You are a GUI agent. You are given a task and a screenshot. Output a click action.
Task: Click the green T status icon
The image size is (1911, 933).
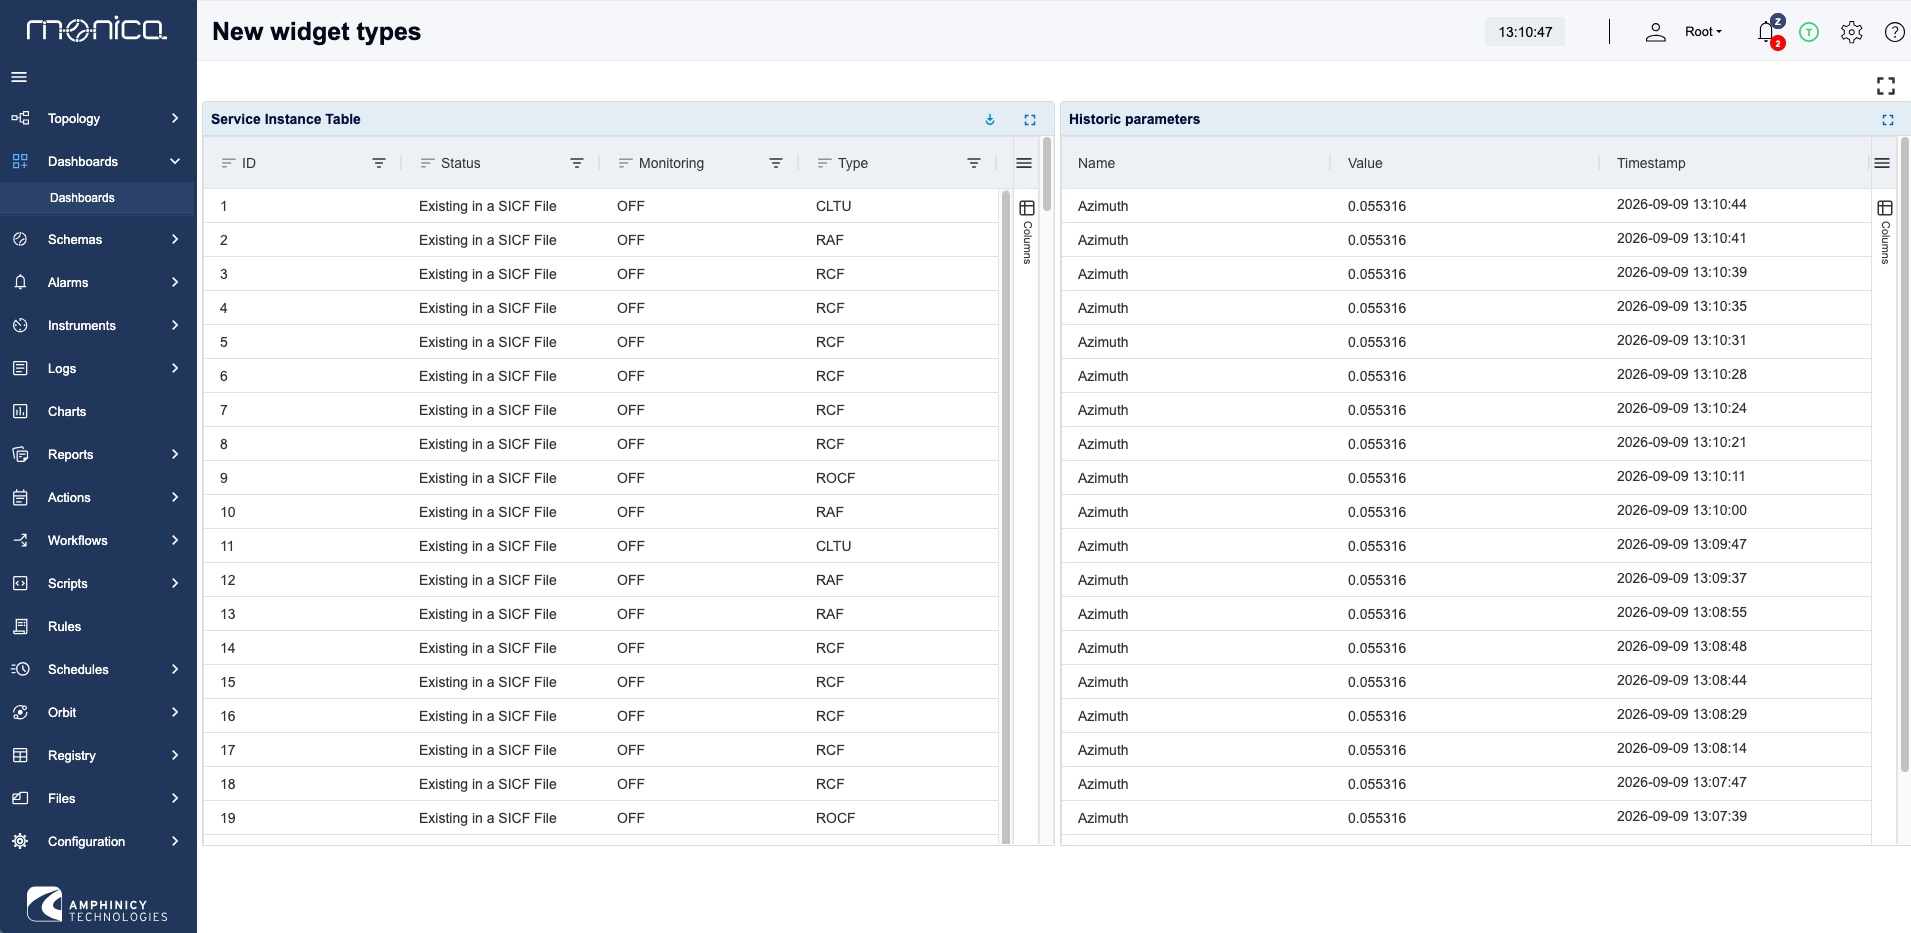pos(1809,32)
